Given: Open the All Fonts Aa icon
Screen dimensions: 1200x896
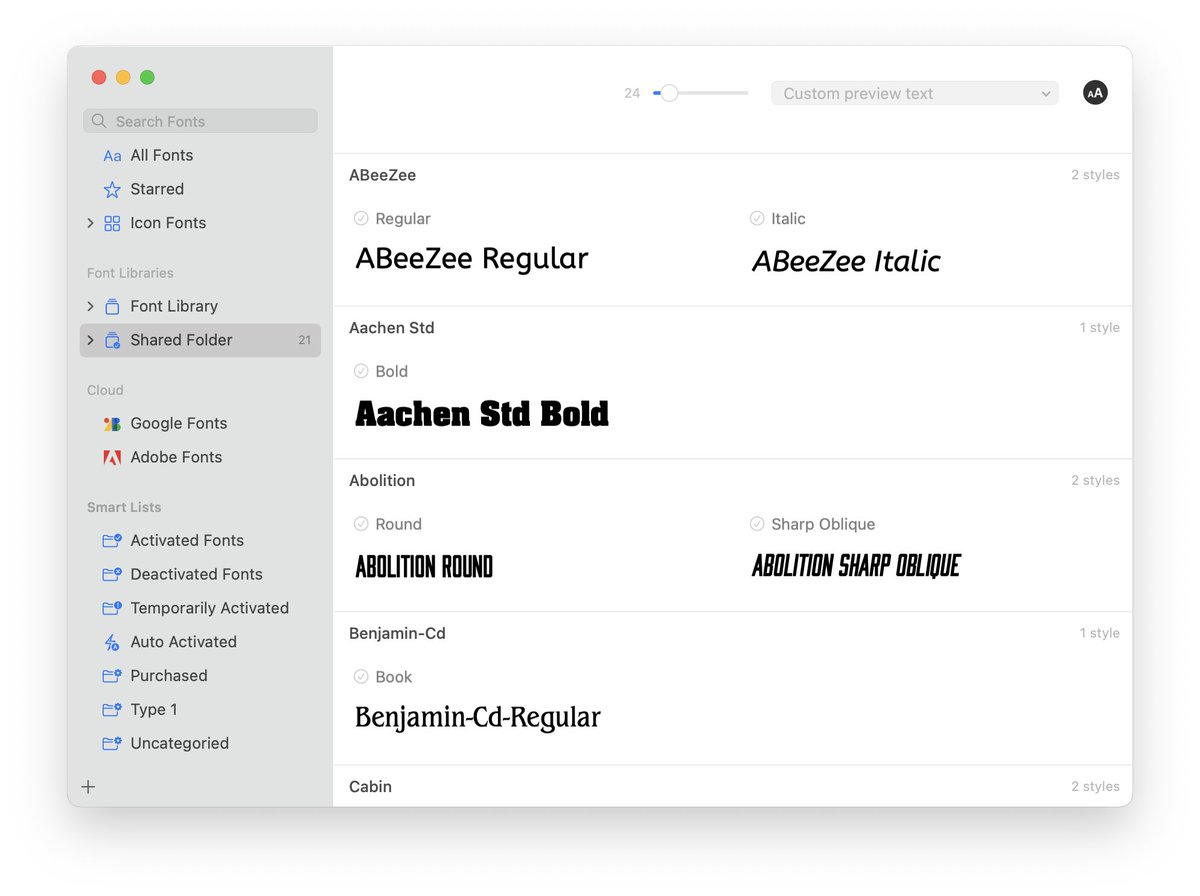Looking at the screenshot, I should 112,155.
